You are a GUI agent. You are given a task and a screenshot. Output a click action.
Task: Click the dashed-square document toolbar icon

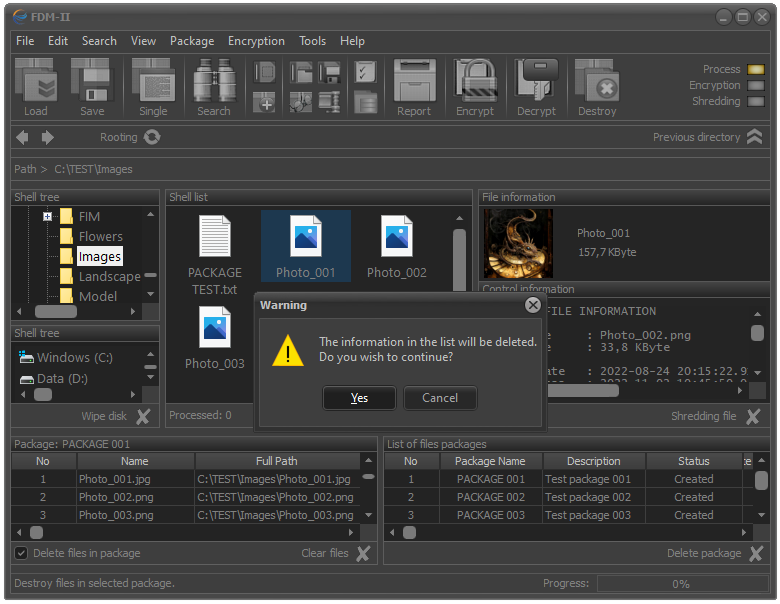click(265, 72)
